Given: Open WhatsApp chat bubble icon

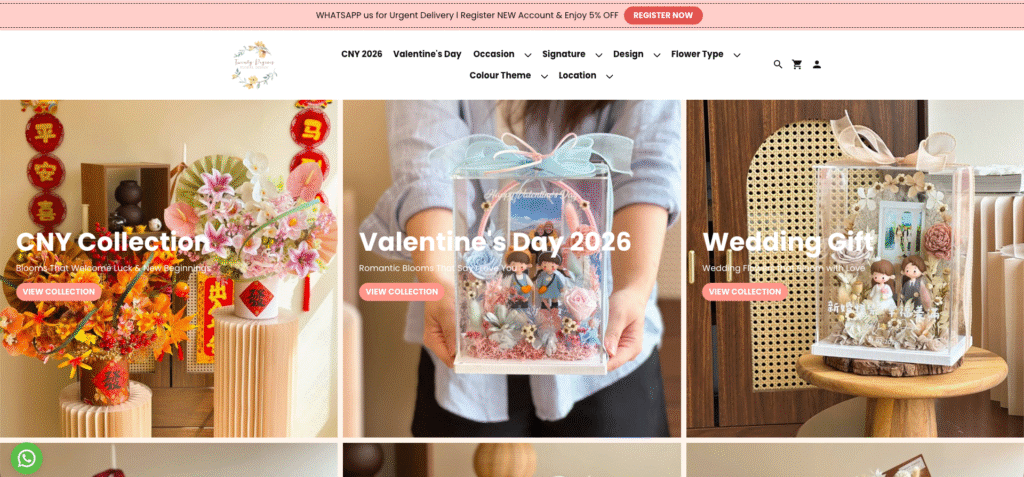Looking at the screenshot, I should (27, 459).
